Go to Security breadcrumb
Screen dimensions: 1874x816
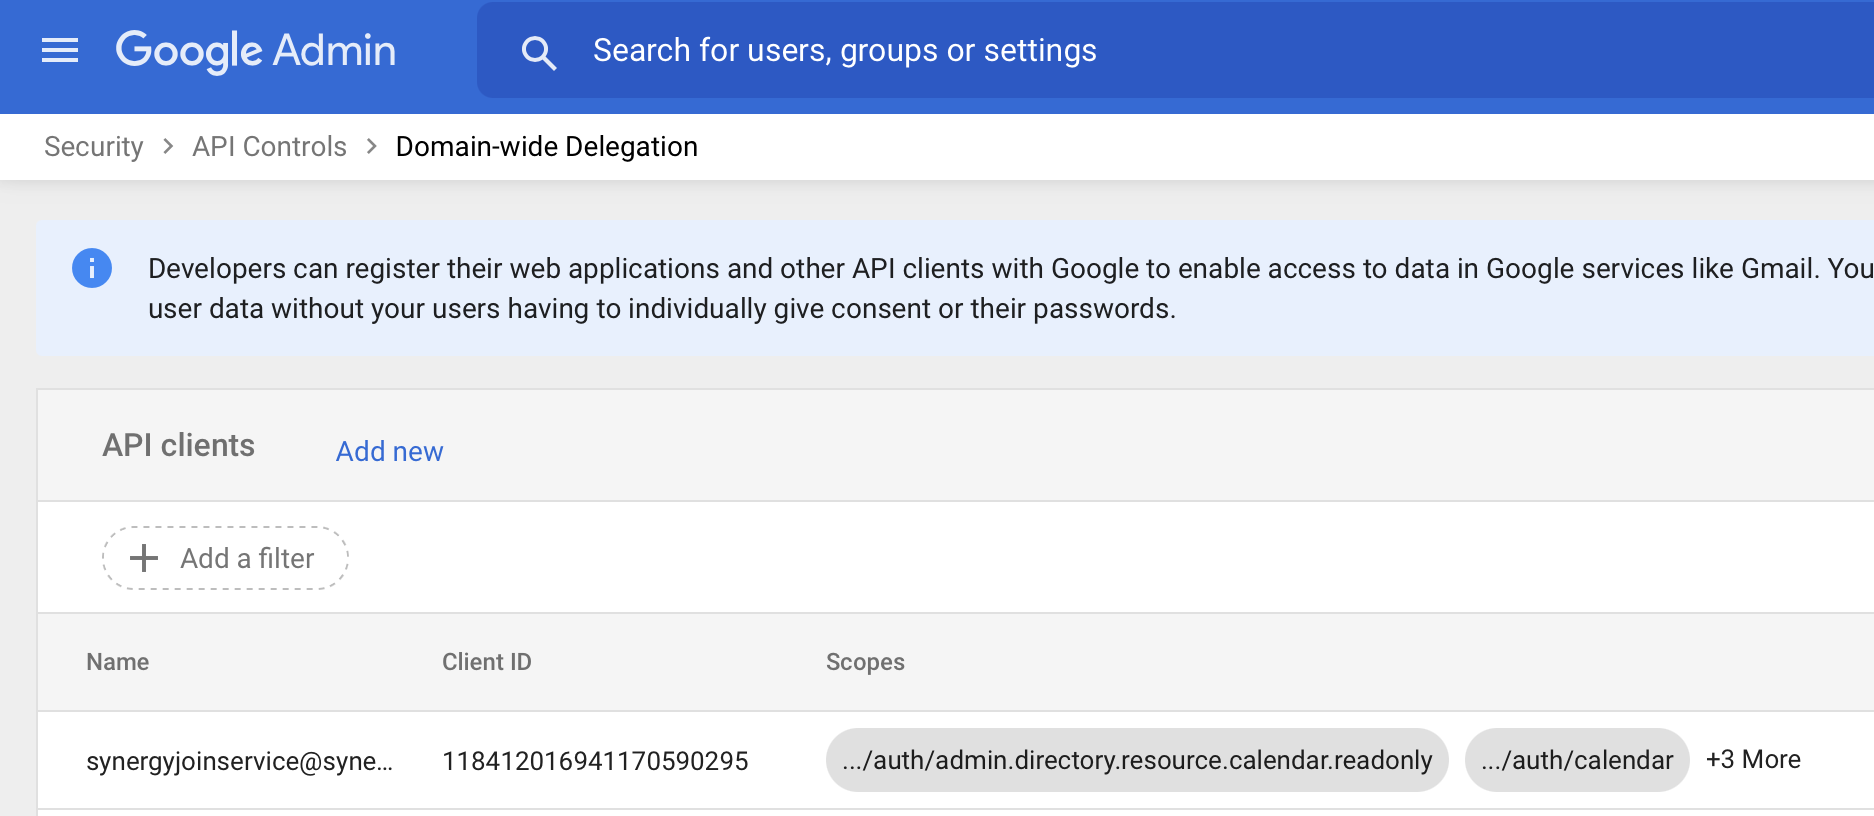pyautogui.click(x=94, y=147)
